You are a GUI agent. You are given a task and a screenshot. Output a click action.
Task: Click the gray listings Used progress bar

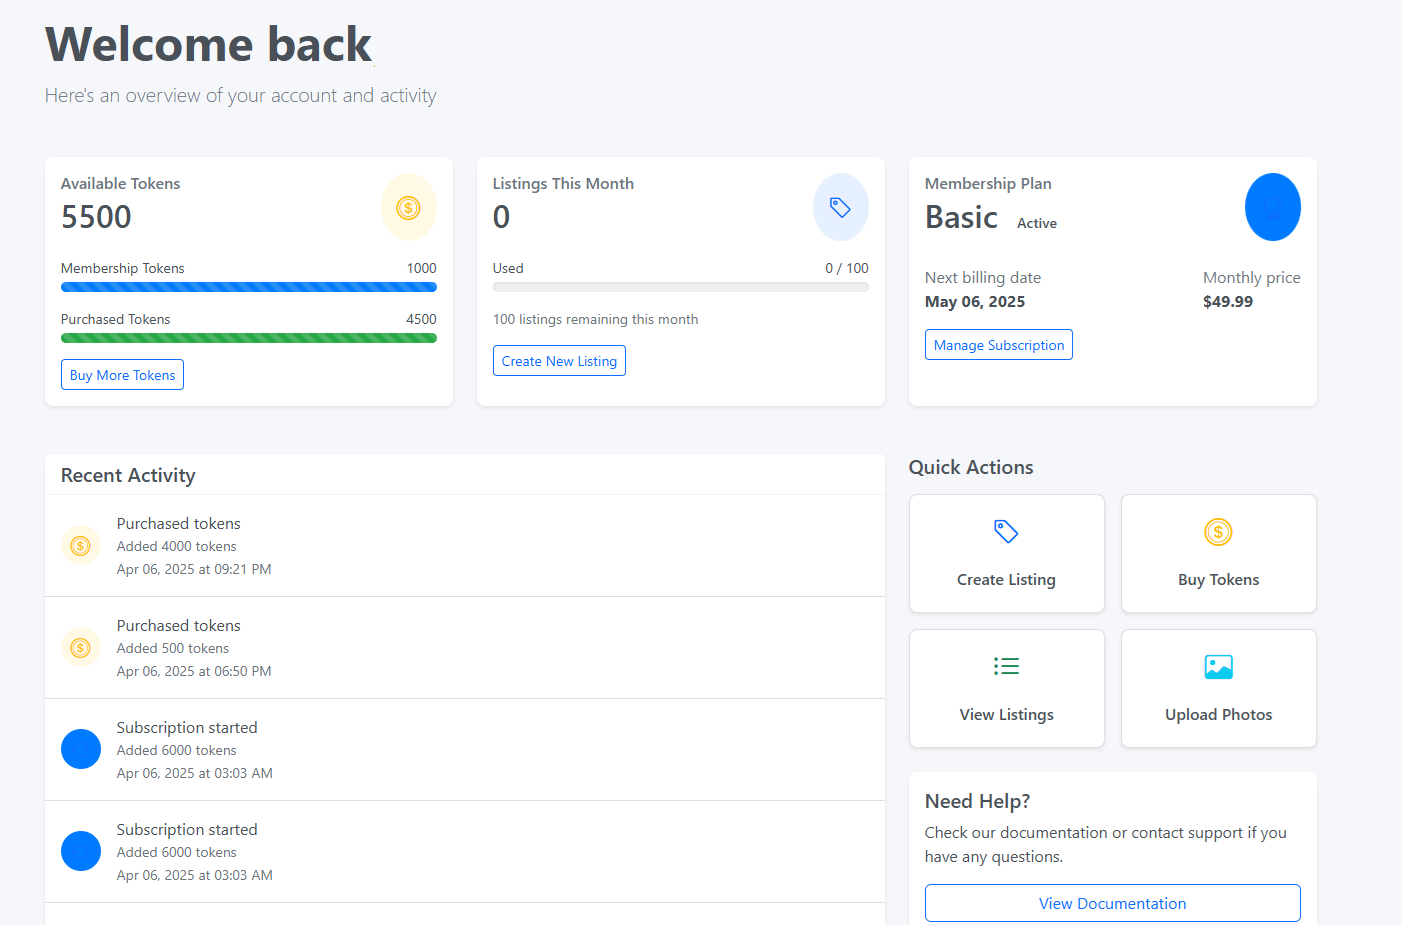click(x=681, y=287)
